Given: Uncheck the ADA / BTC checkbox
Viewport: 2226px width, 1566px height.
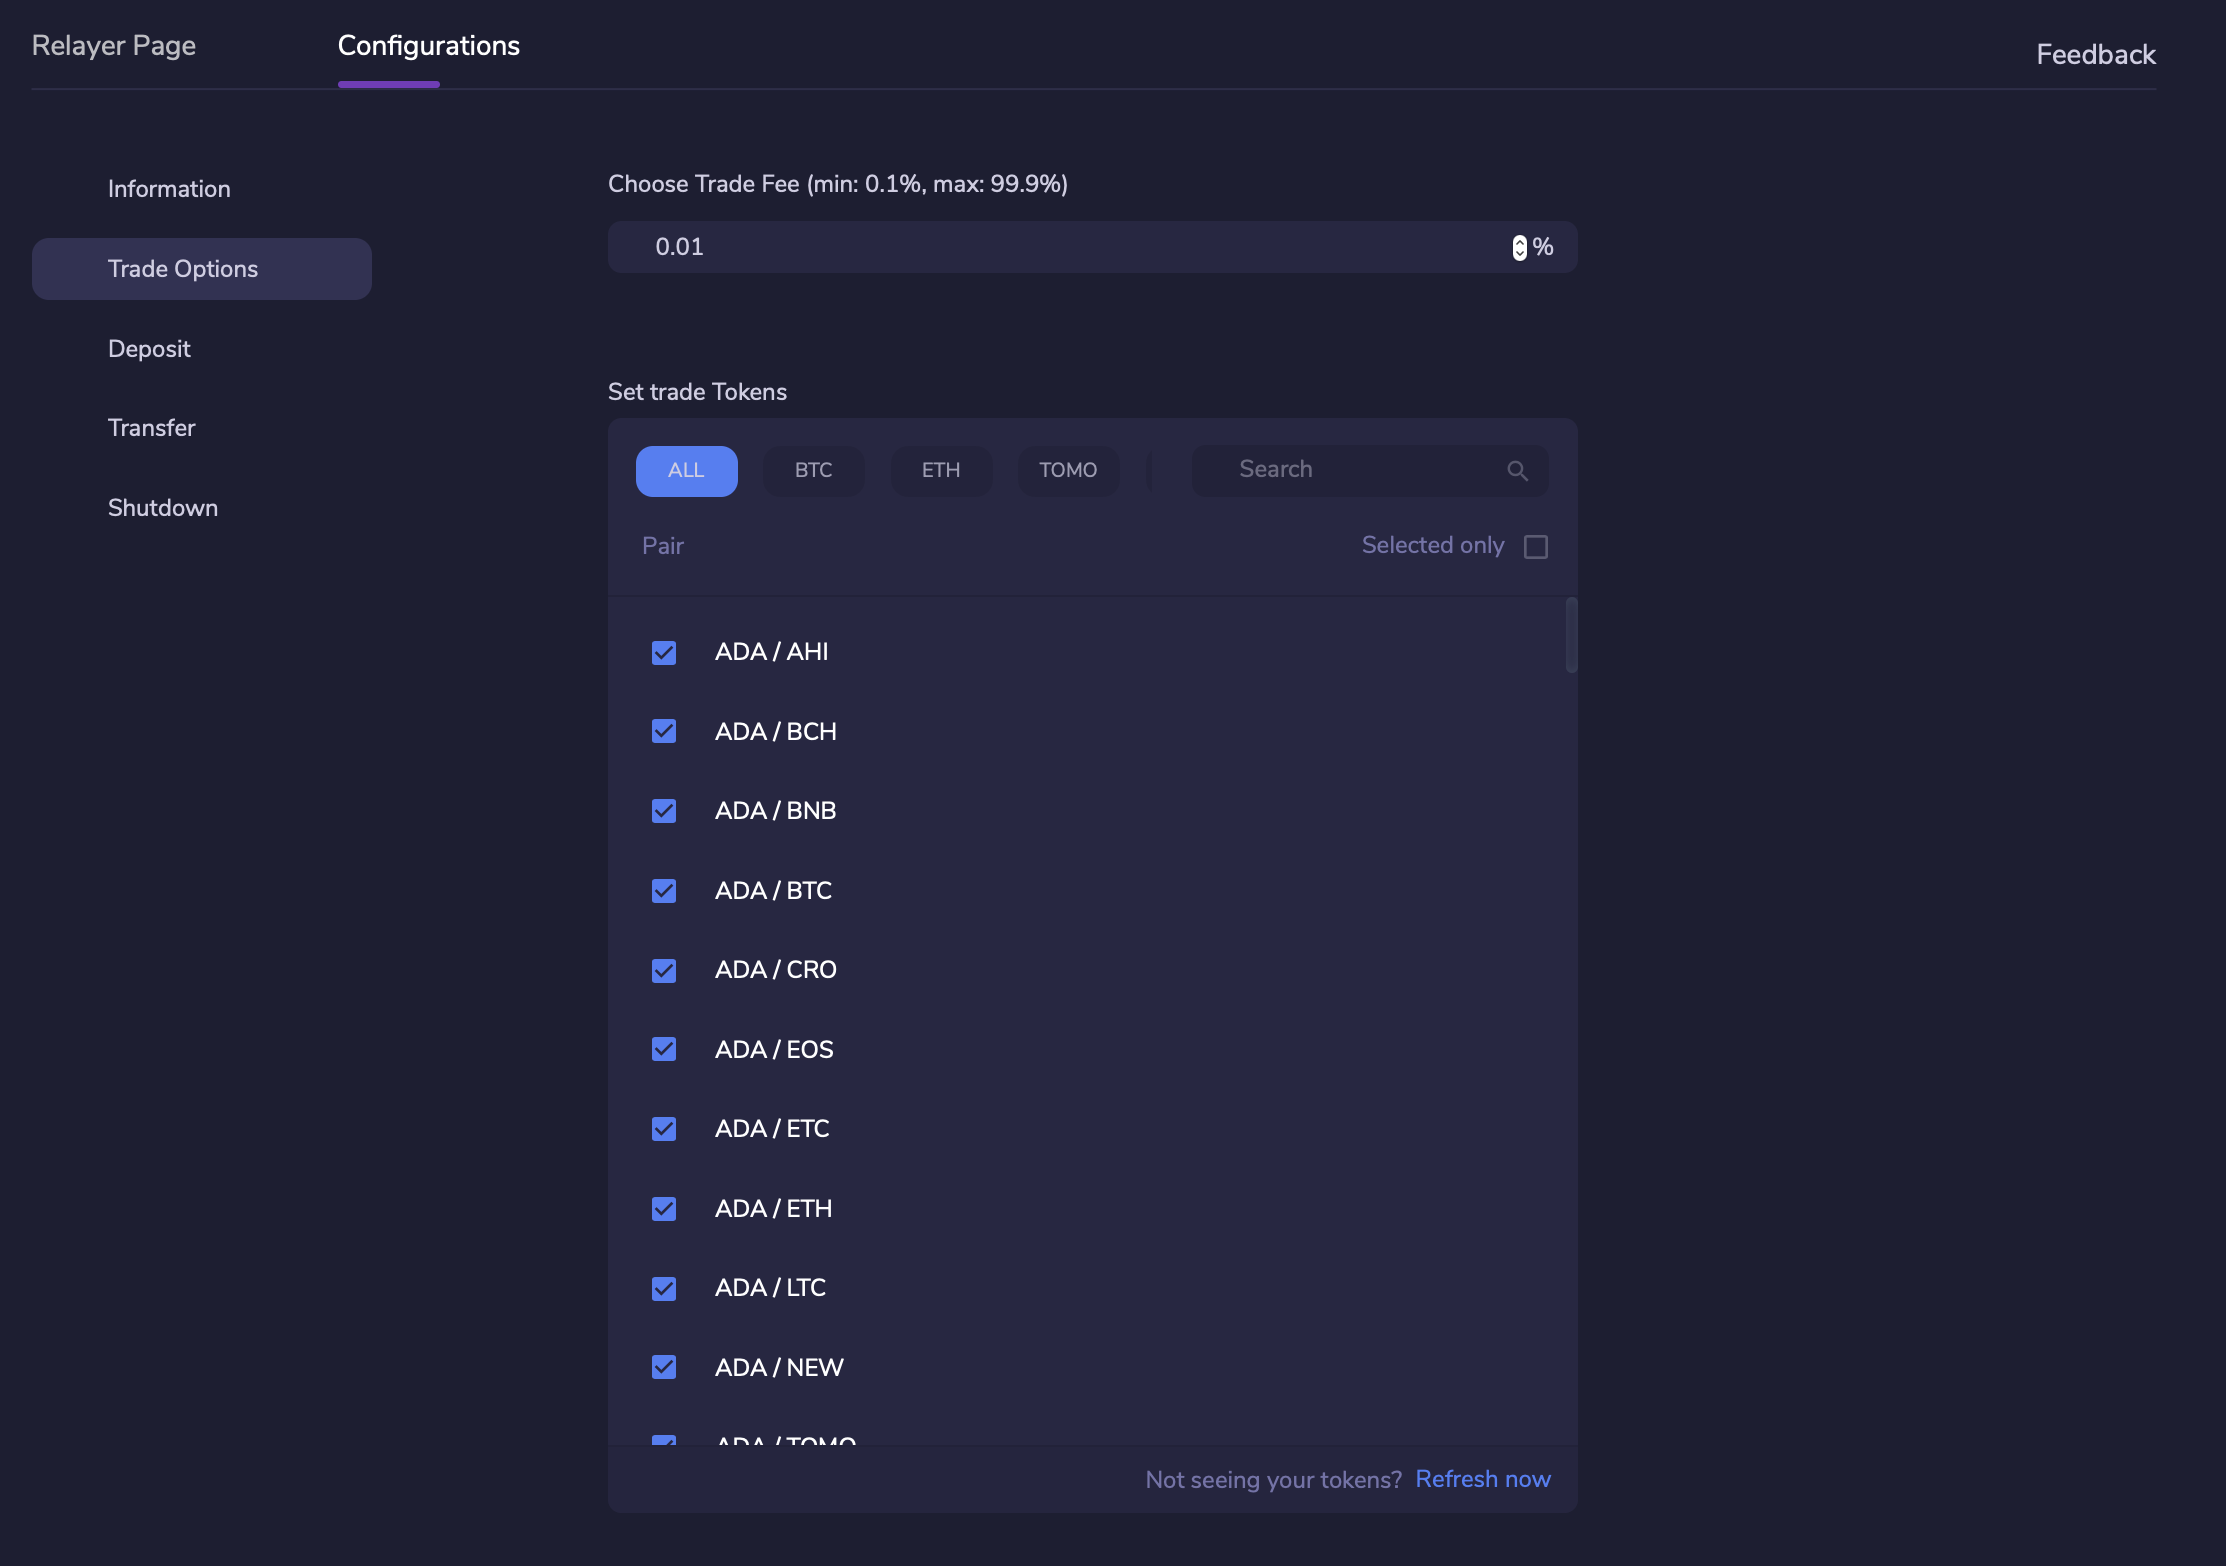Looking at the screenshot, I should [x=664, y=891].
